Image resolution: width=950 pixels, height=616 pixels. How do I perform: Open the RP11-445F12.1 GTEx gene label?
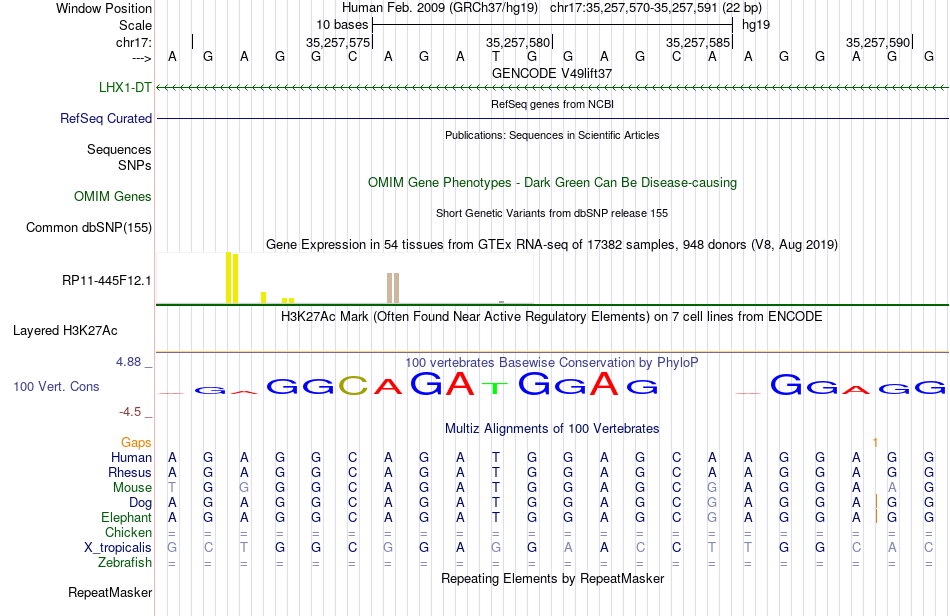pos(107,280)
